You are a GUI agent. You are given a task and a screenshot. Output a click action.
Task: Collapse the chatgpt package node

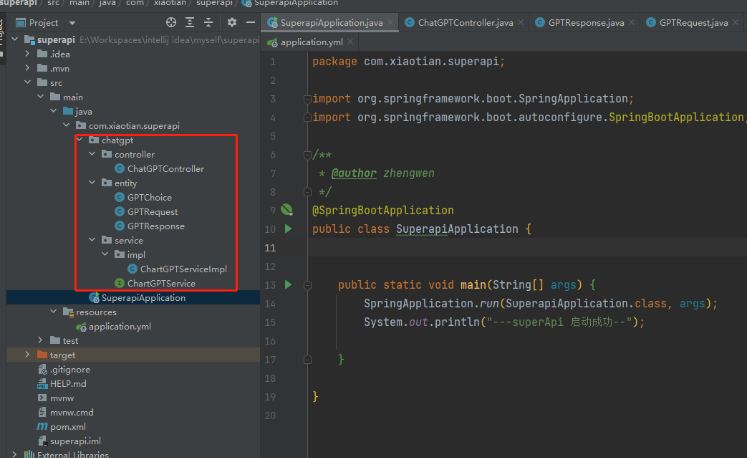[79, 140]
